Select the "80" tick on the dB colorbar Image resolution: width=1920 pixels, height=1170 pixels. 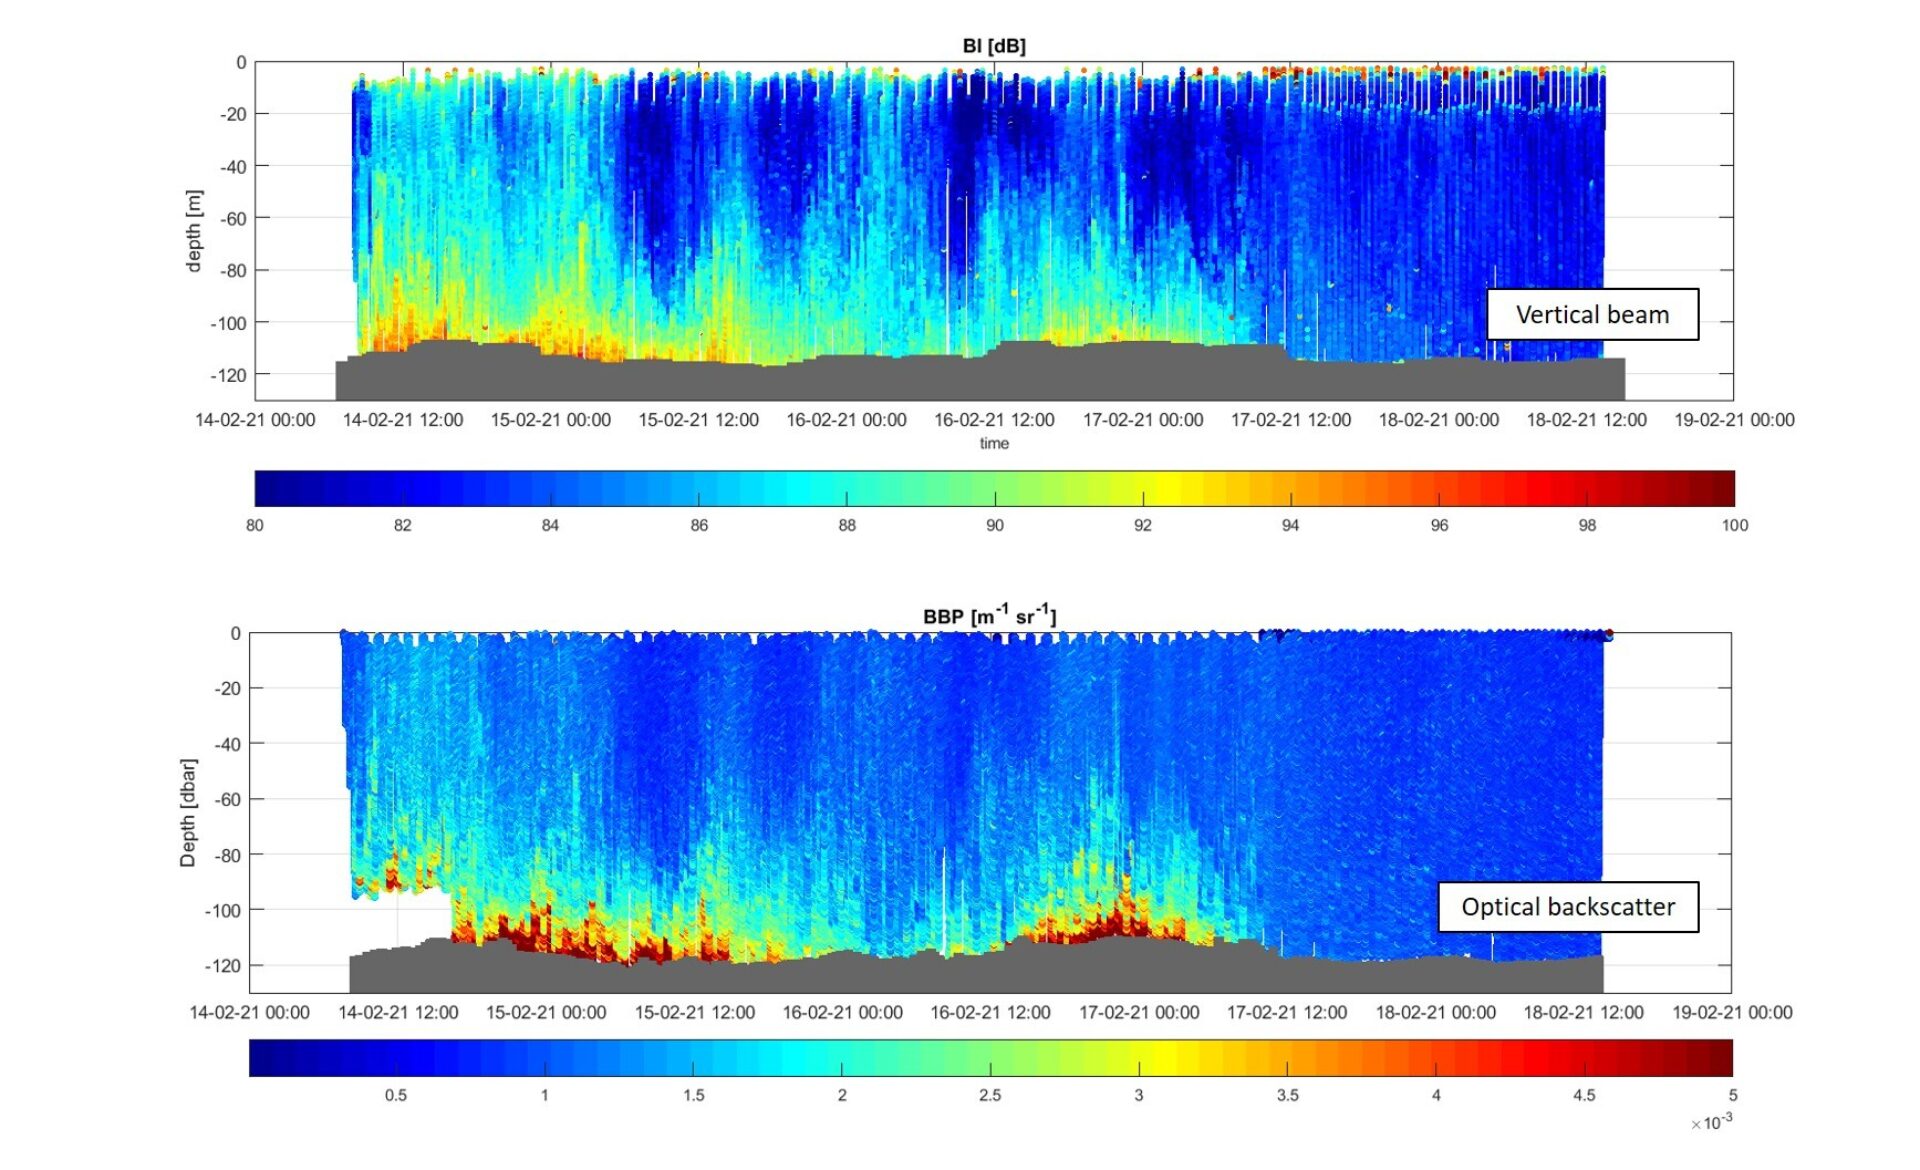pyautogui.click(x=255, y=525)
